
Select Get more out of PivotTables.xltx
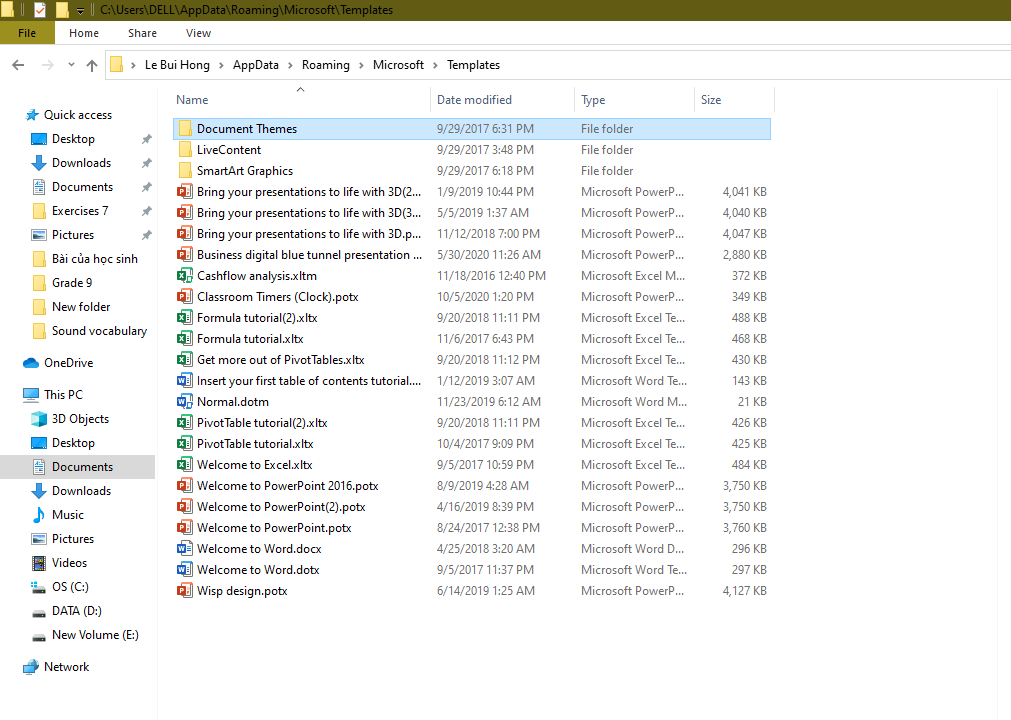coord(280,360)
